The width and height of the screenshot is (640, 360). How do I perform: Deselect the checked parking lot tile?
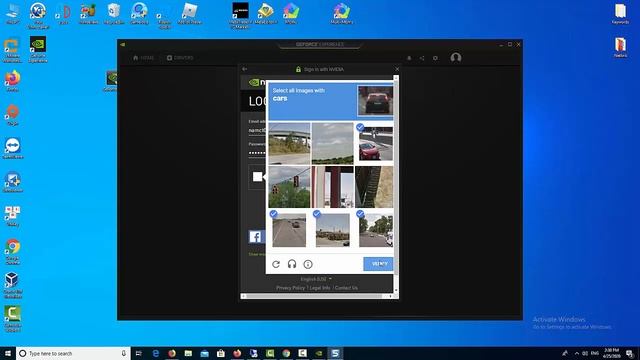coord(333,230)
